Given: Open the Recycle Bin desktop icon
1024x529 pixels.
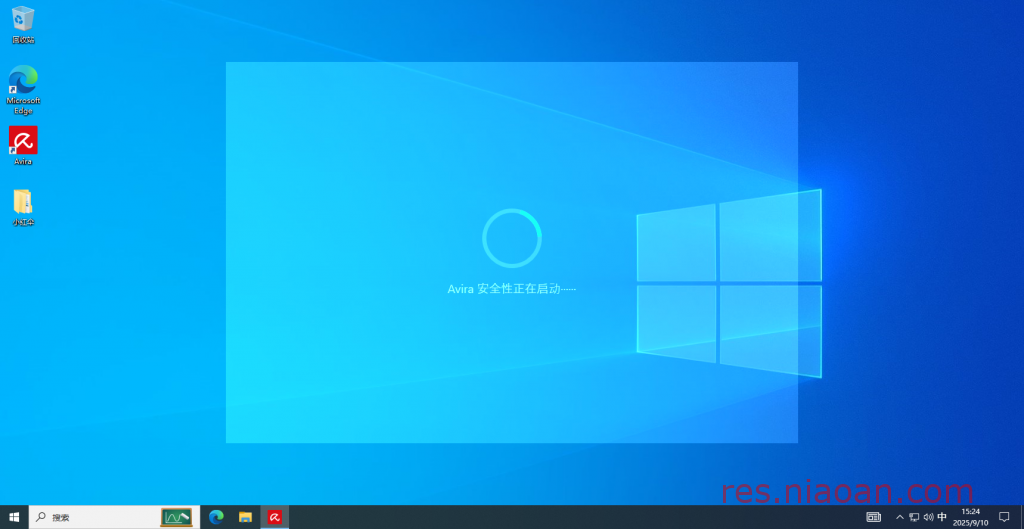Looking at the screenshot, I should coord(23,25).
